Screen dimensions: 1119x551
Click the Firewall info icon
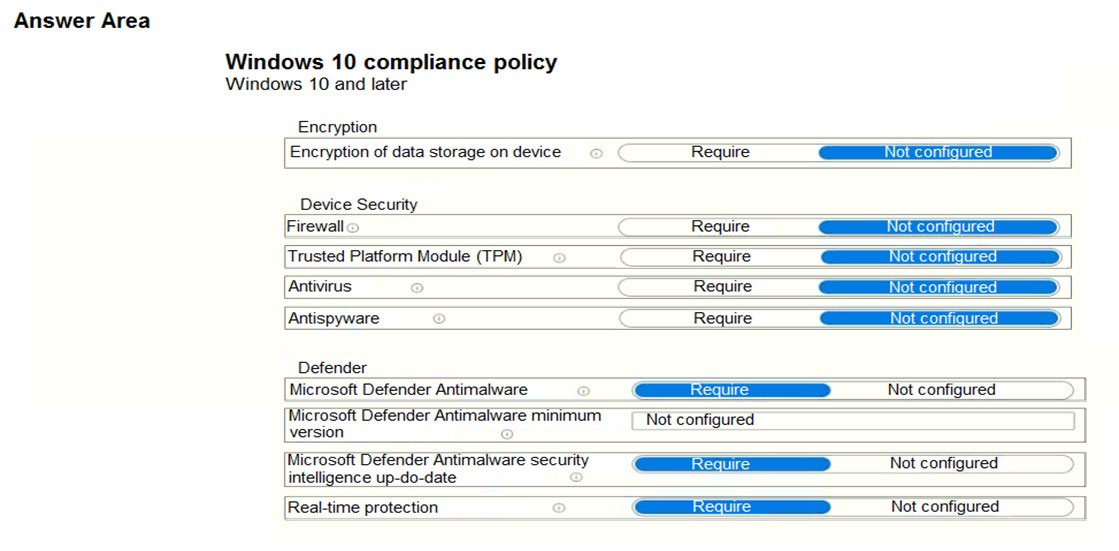pyautogui.click(x=353, y=228)
